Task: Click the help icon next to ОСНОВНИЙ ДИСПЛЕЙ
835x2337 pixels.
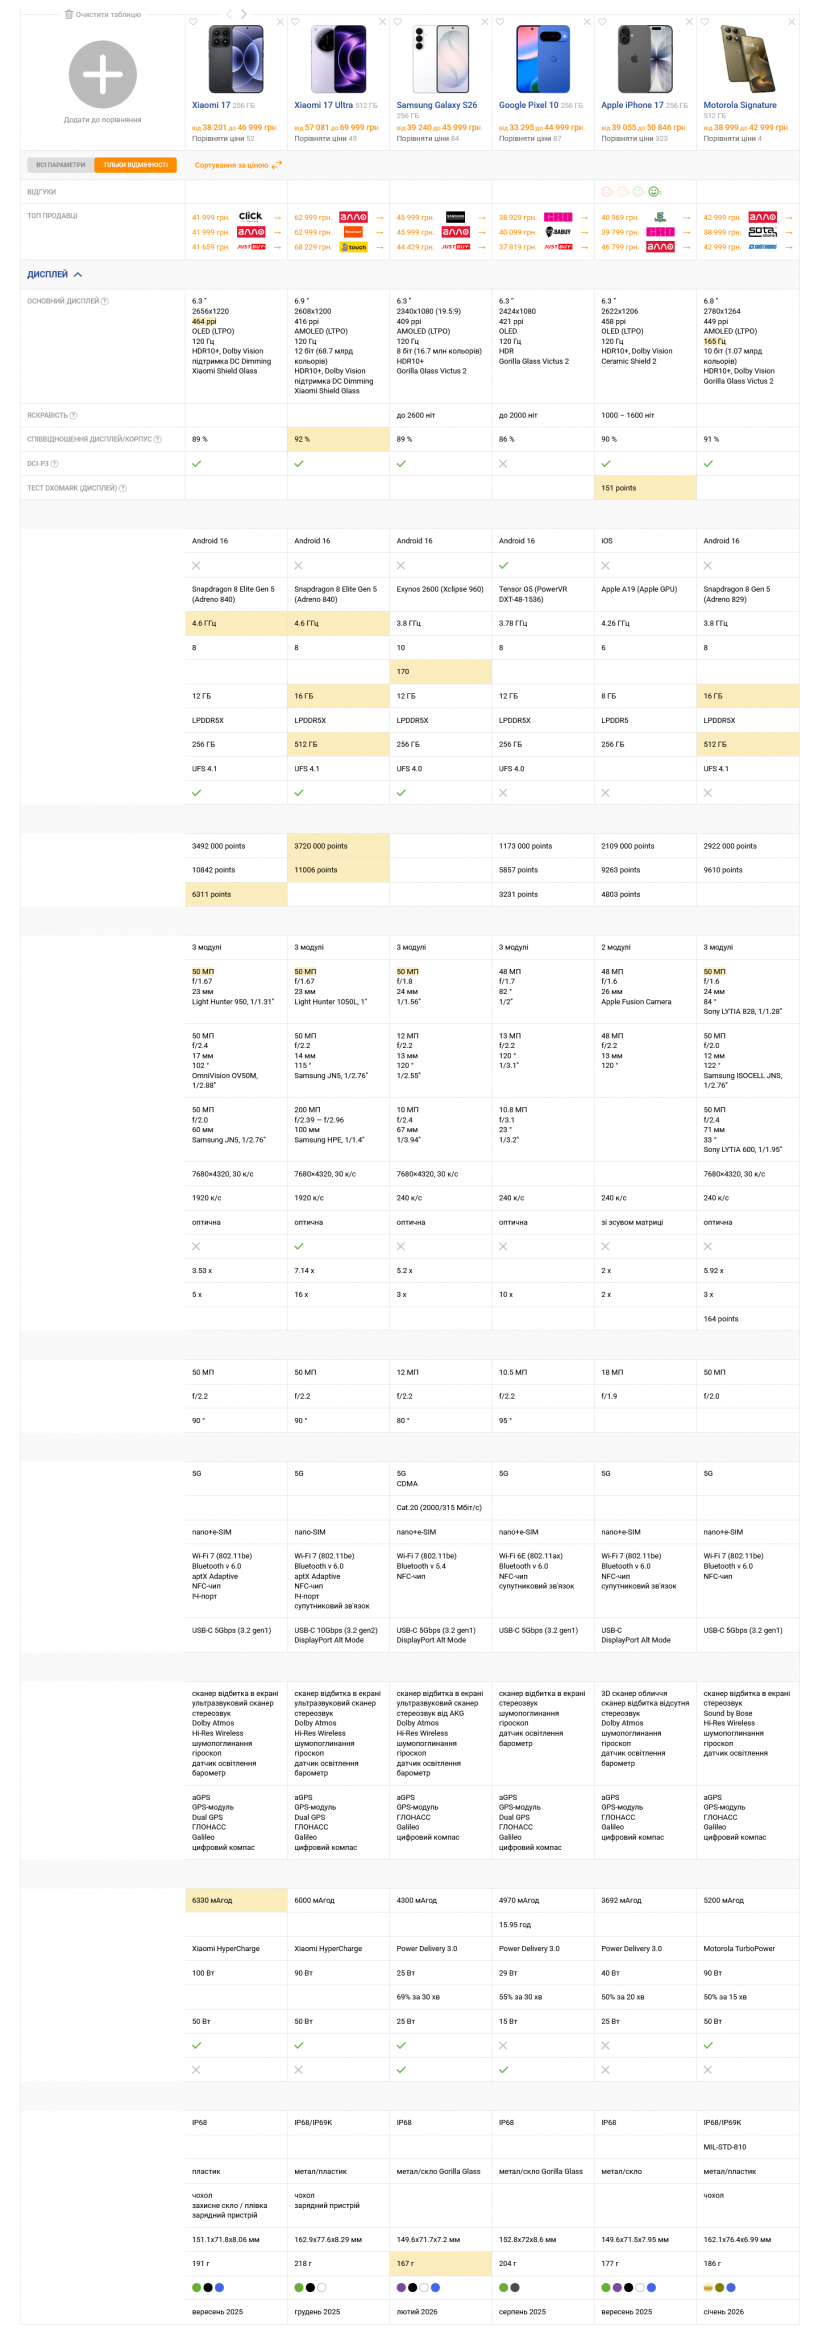Action: tap(105, 301)
